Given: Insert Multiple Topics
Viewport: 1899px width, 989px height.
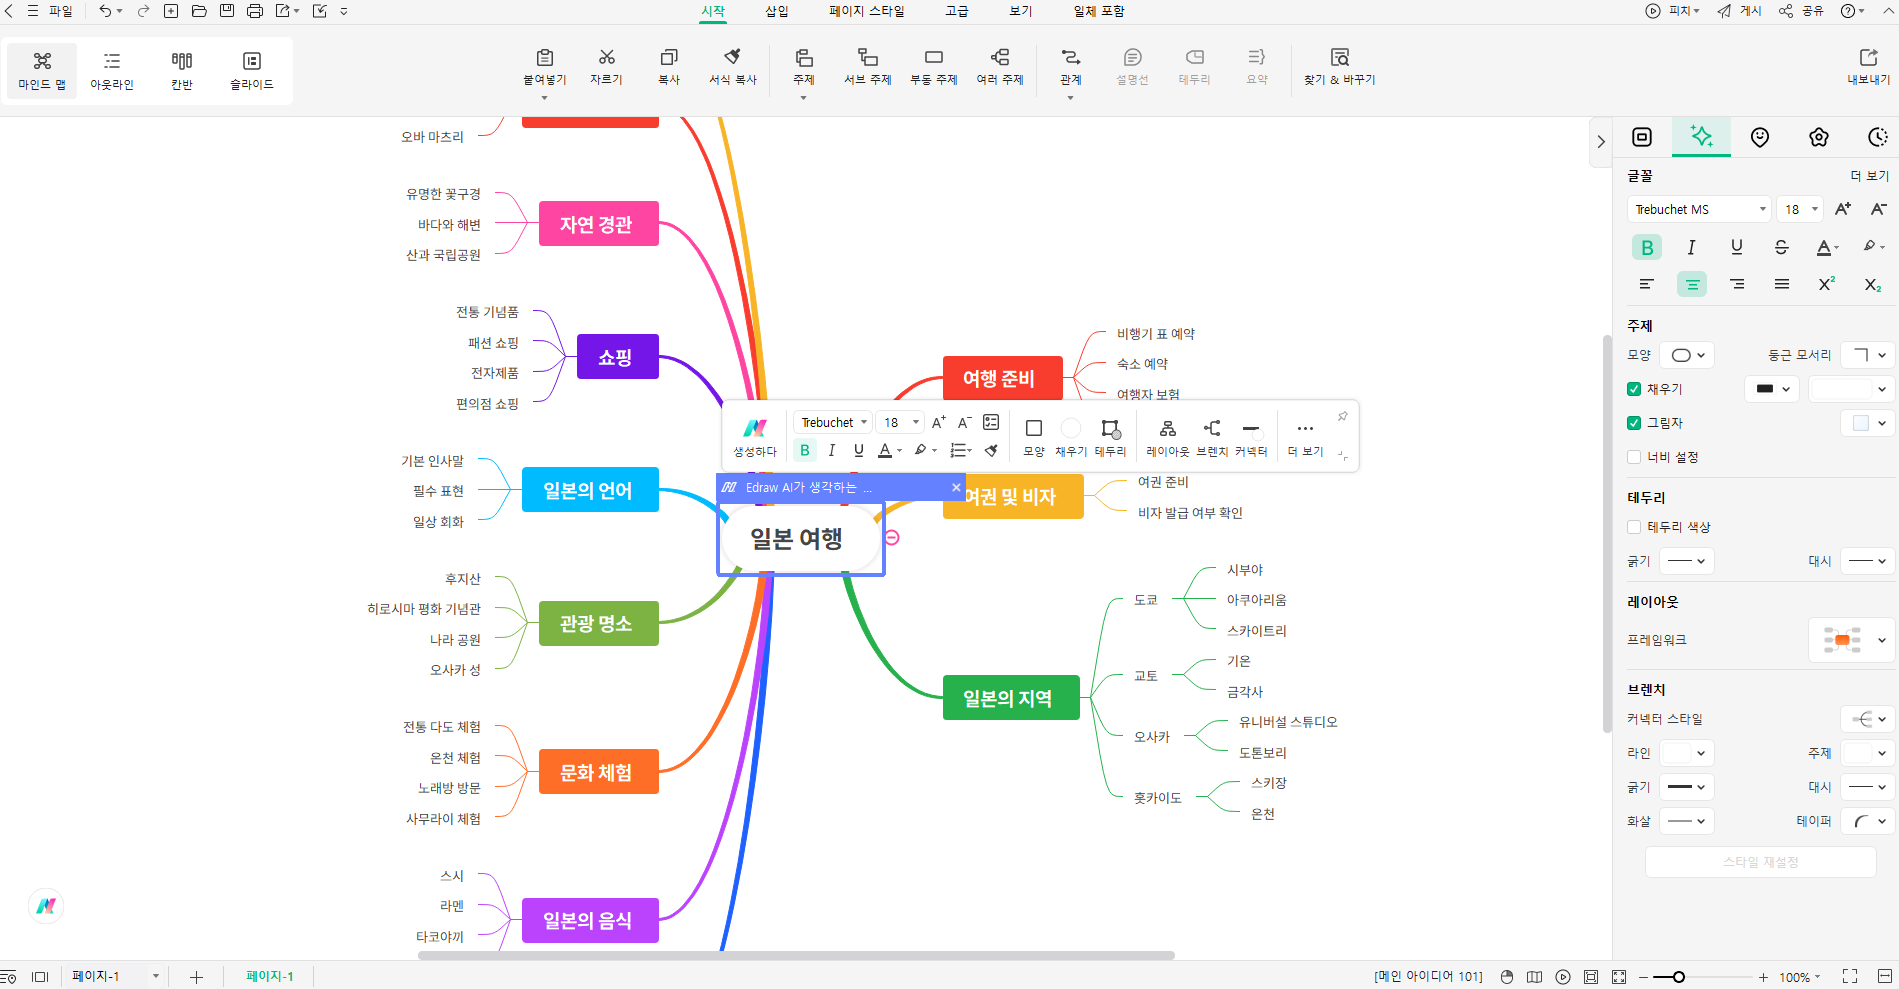Looking at the screenshot, I should click(x=1000, y=67).
